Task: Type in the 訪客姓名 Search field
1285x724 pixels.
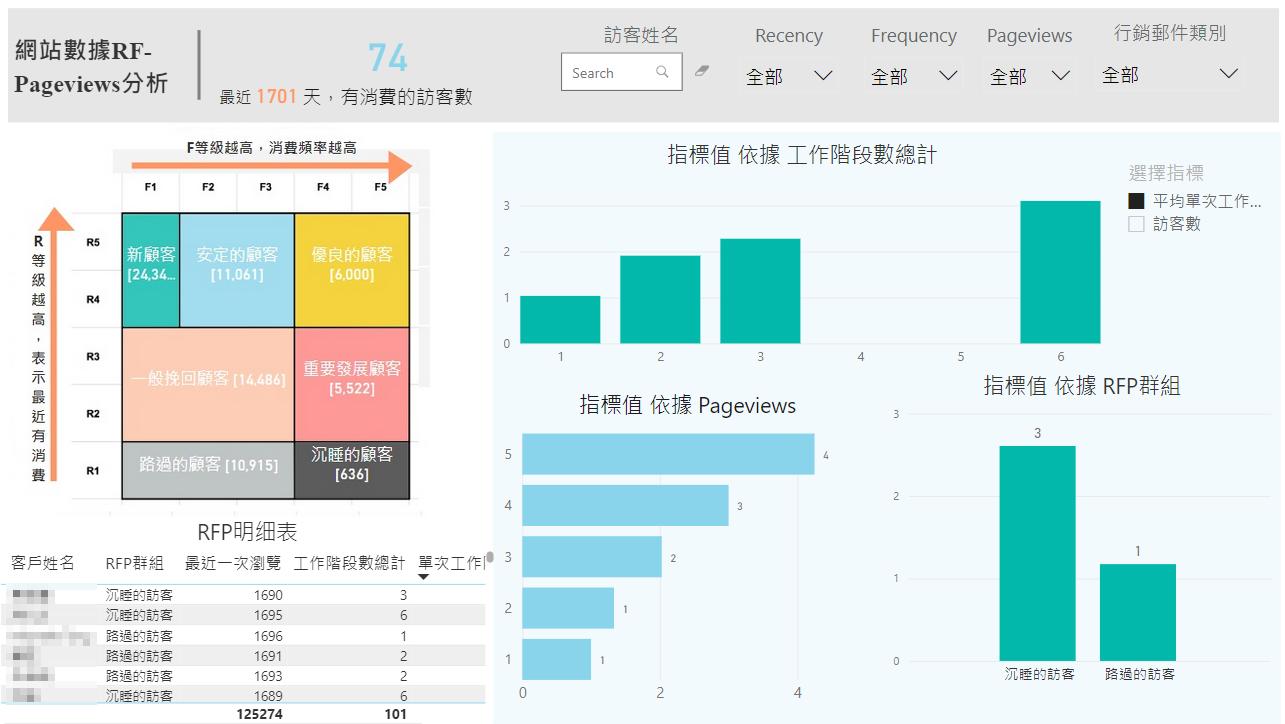Action: (x=610, y=73)
